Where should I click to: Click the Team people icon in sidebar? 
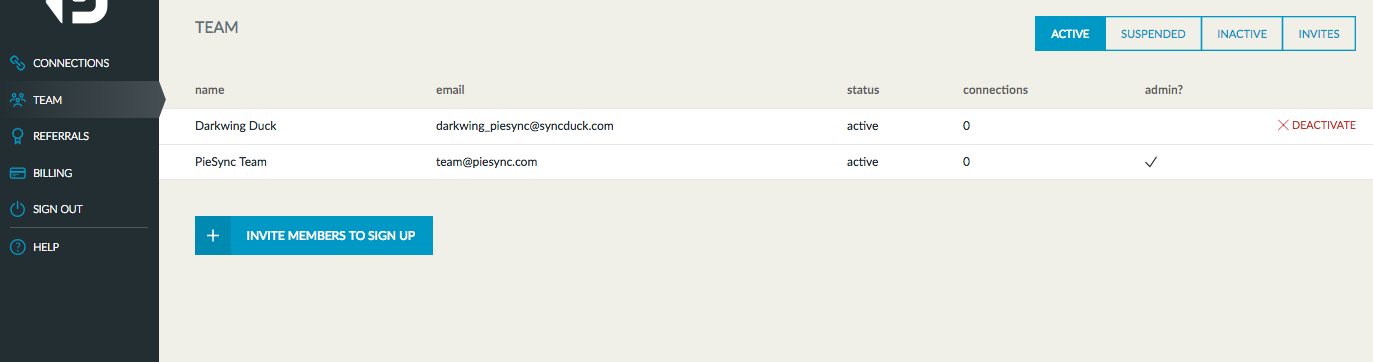coord(17,100)
